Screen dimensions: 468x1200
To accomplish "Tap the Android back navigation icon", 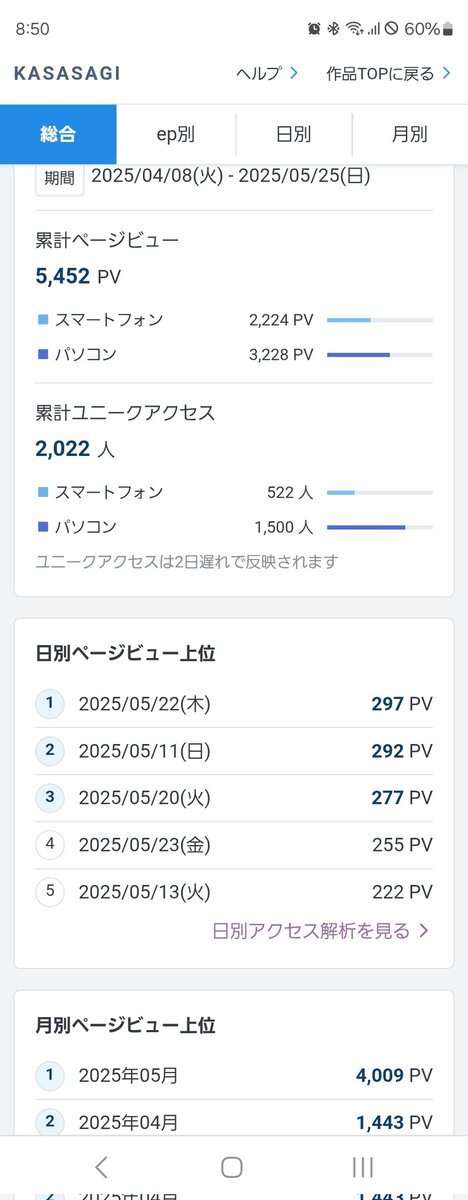I will pos(100,1167).
